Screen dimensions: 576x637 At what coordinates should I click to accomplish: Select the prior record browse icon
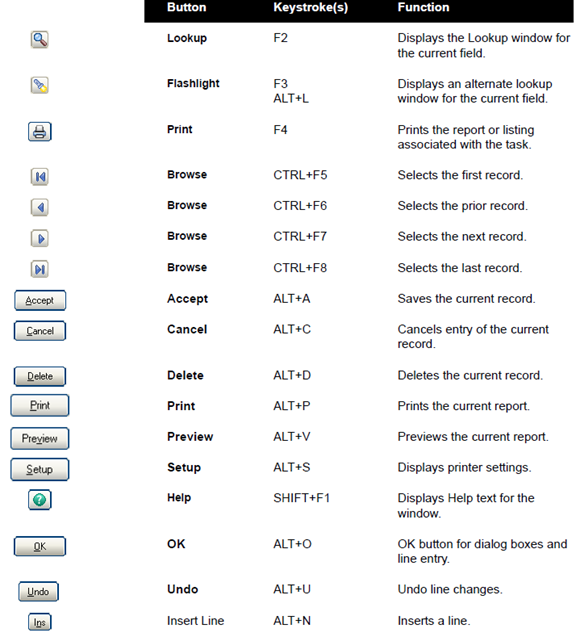39,208
